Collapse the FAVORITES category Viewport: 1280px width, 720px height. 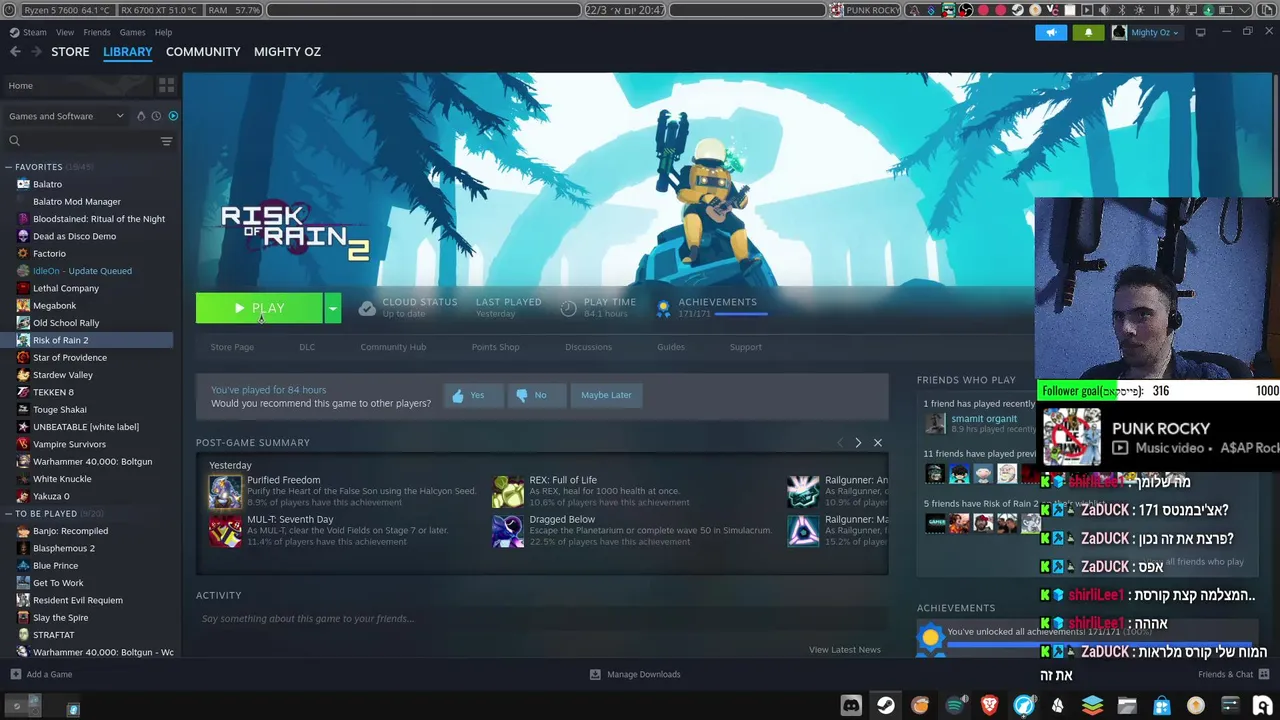pyautogui.click(x=9, y=167)
